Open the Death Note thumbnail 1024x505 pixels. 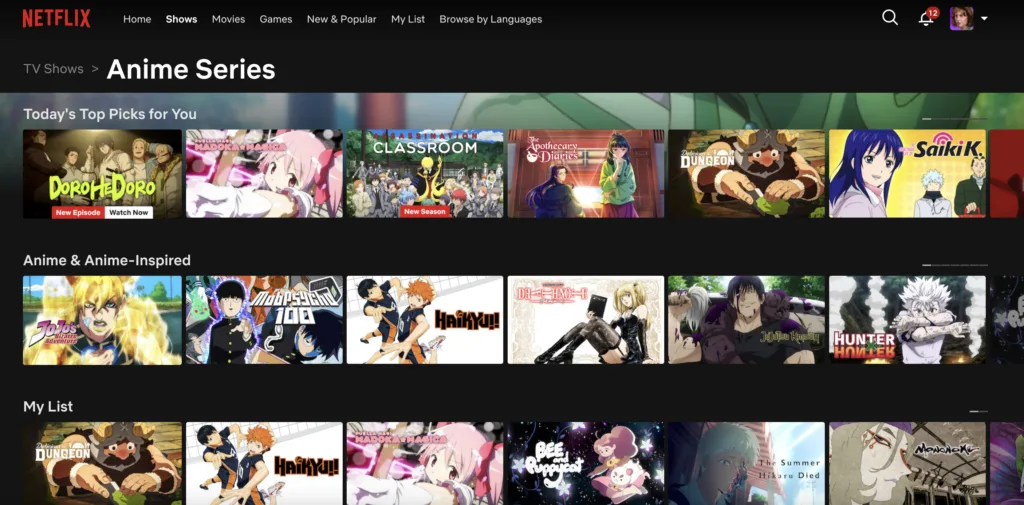586,320
